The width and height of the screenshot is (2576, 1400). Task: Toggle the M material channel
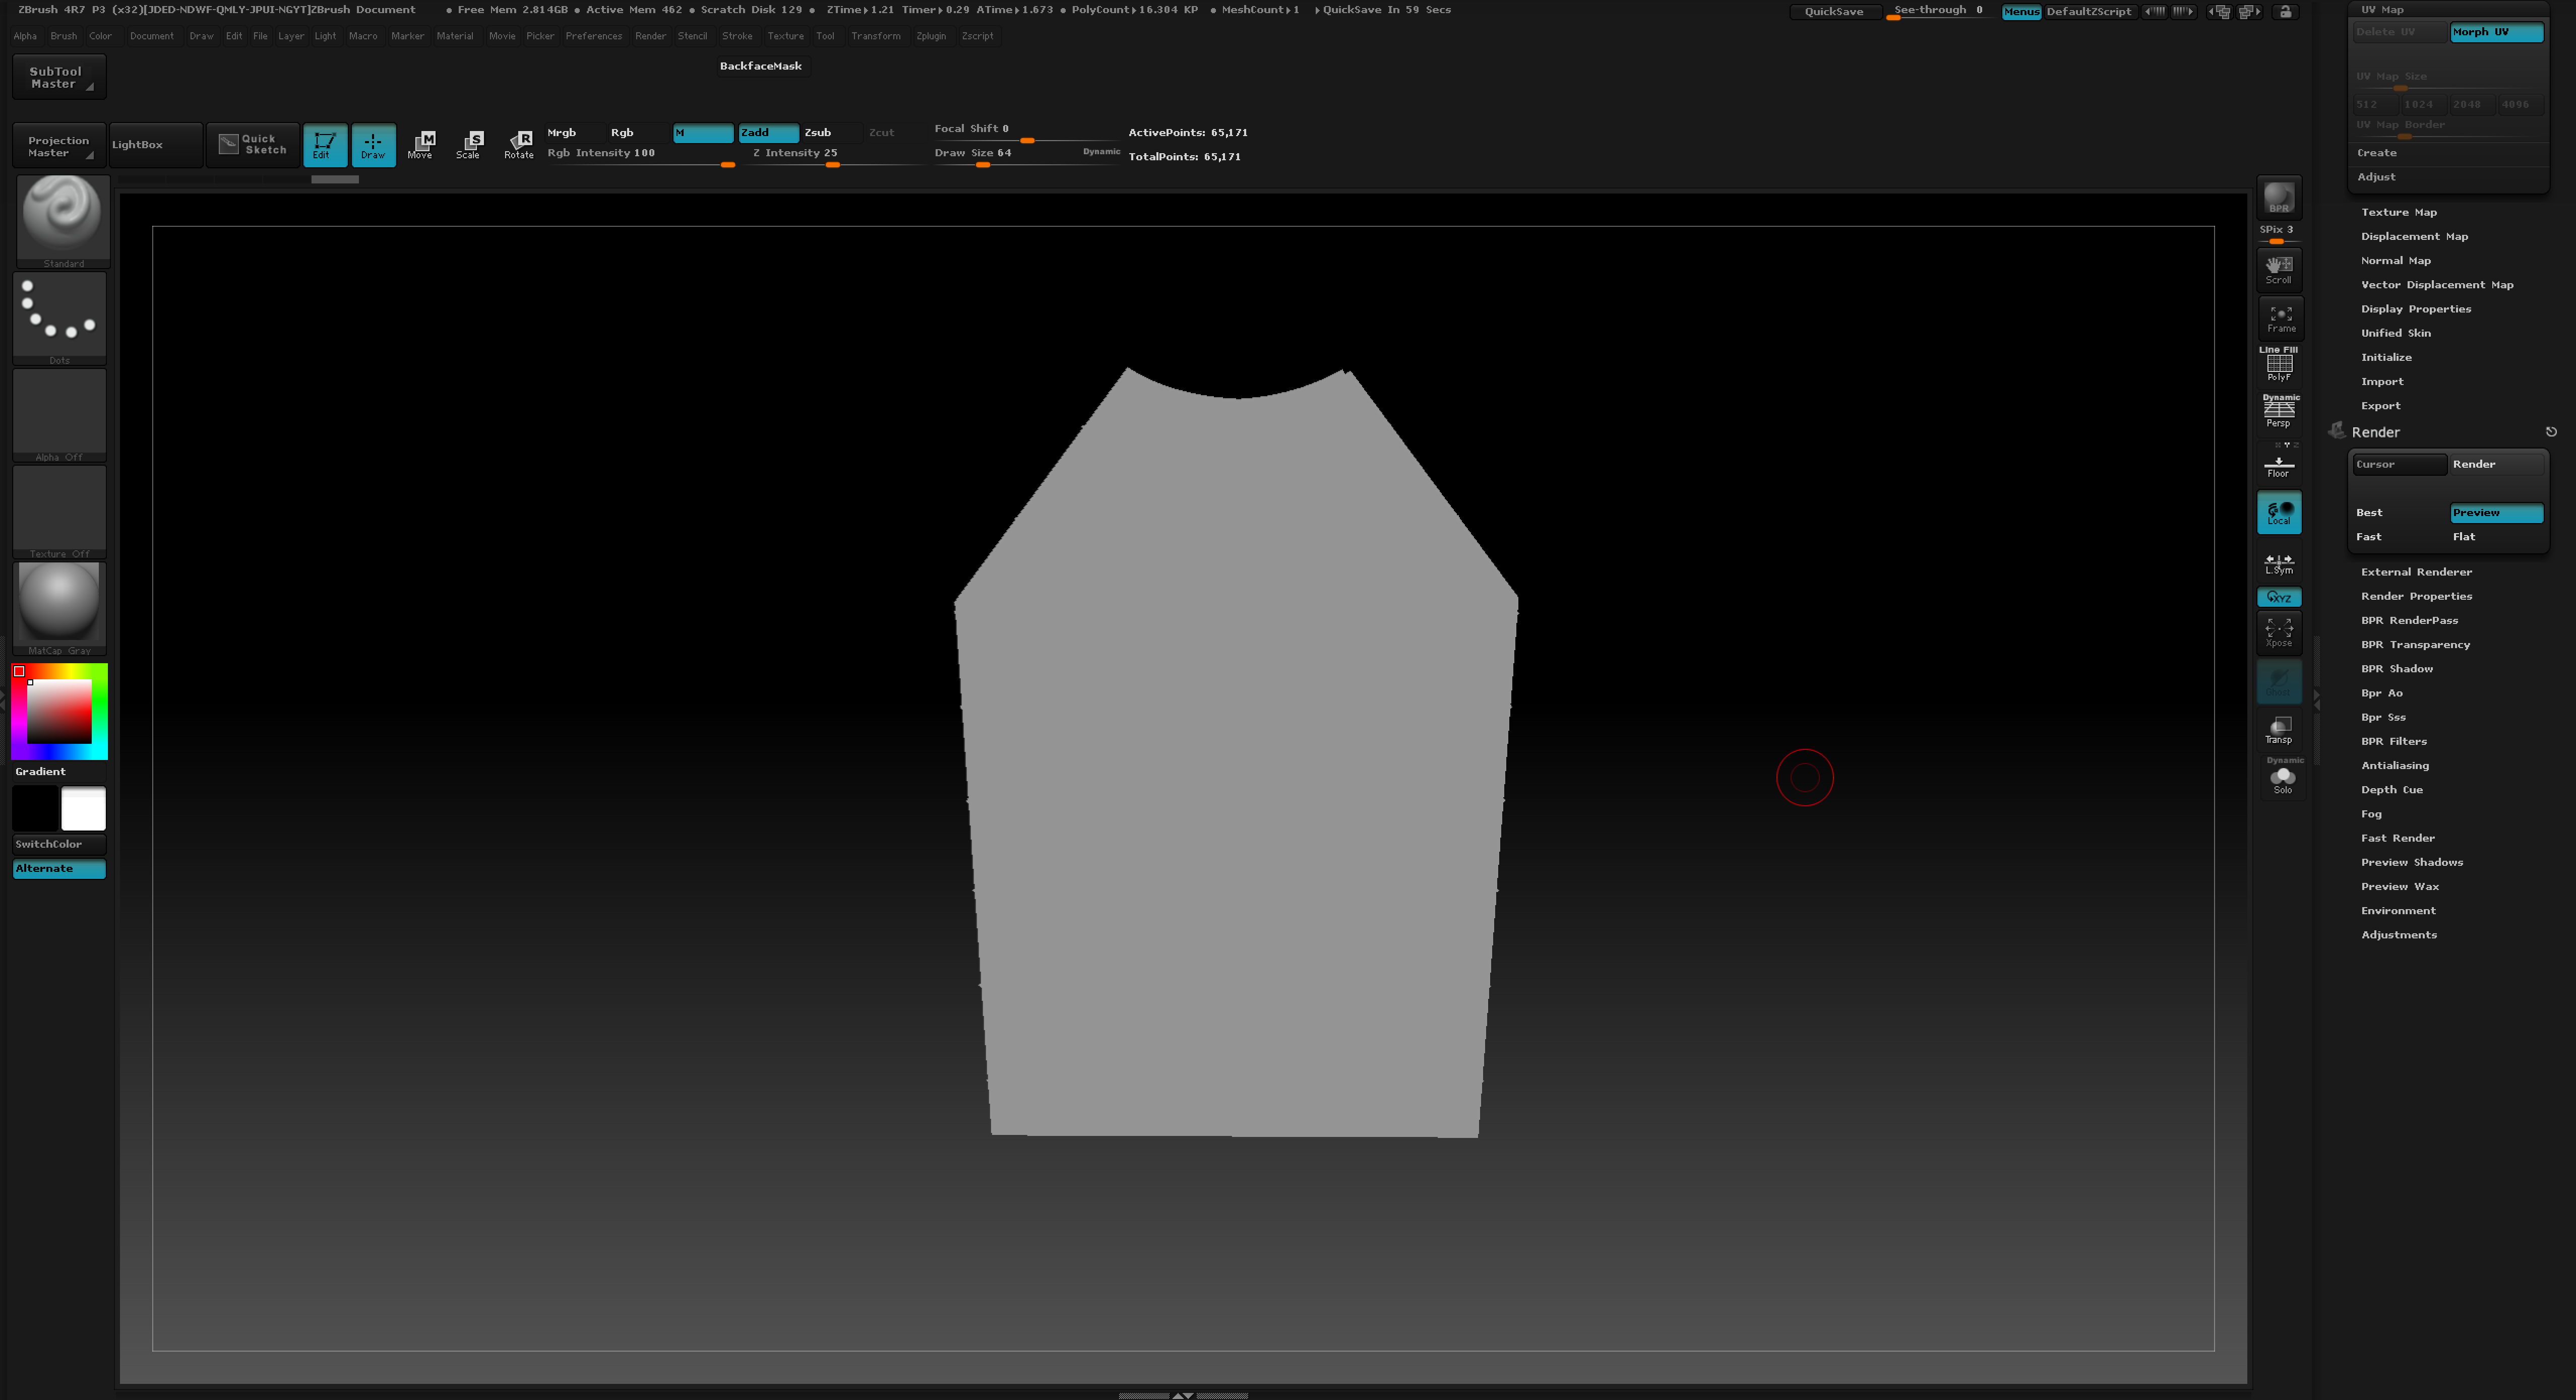coord(703,132)
